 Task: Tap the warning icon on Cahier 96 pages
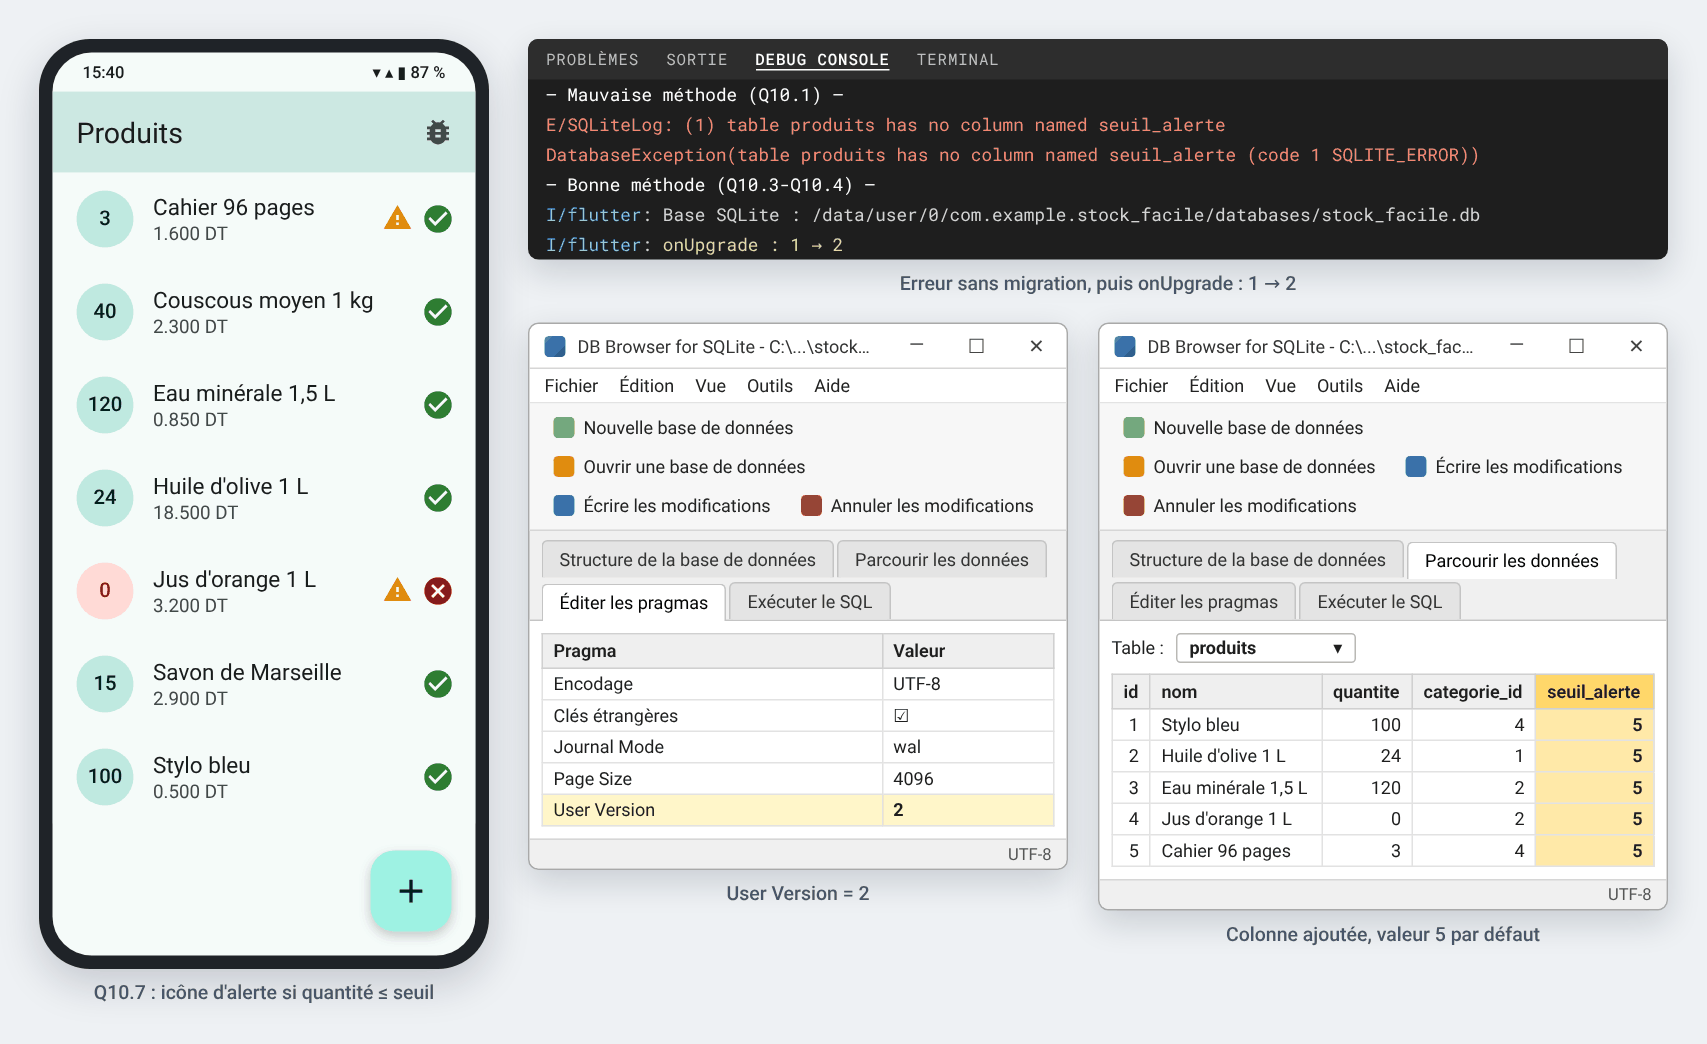click(x=397, y=218)
